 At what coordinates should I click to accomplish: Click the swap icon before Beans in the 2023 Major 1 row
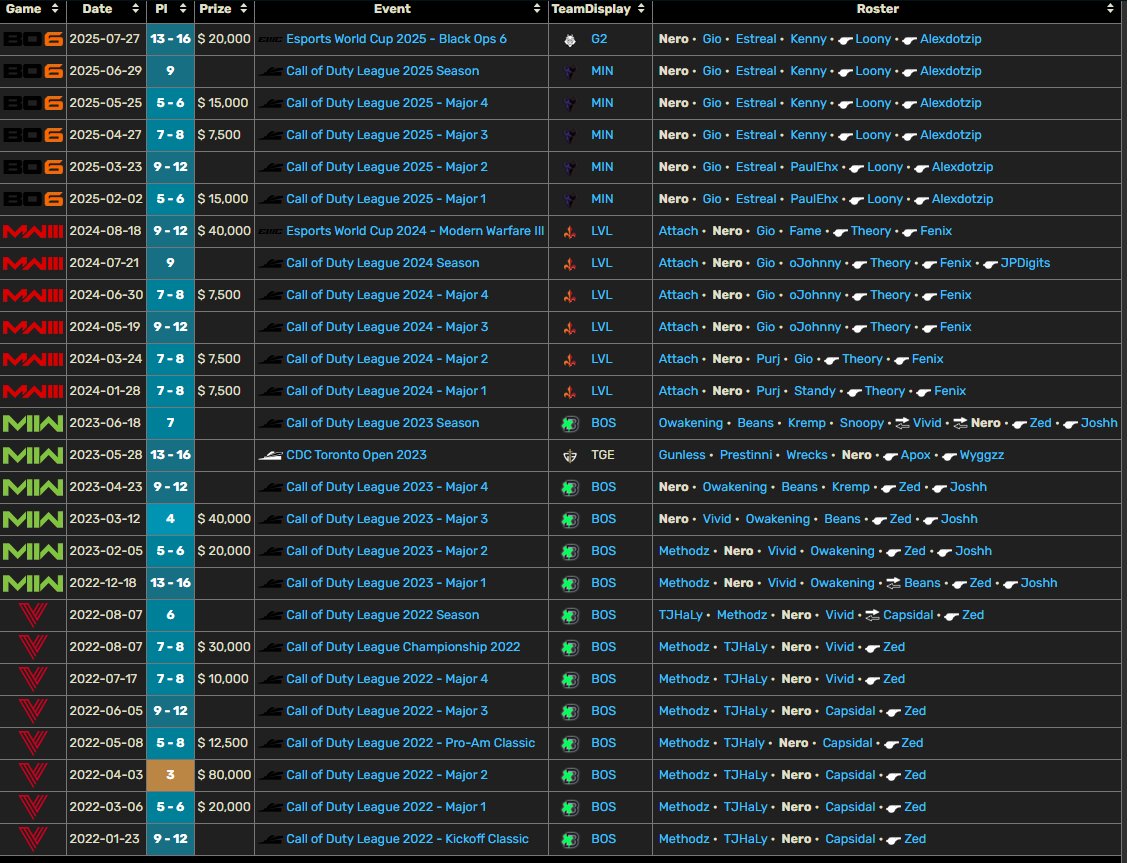click(x=893, y=583)
